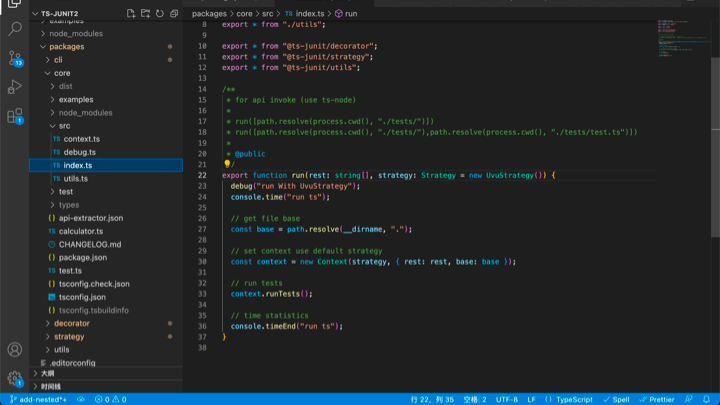Open Run and Debug view

15,87
